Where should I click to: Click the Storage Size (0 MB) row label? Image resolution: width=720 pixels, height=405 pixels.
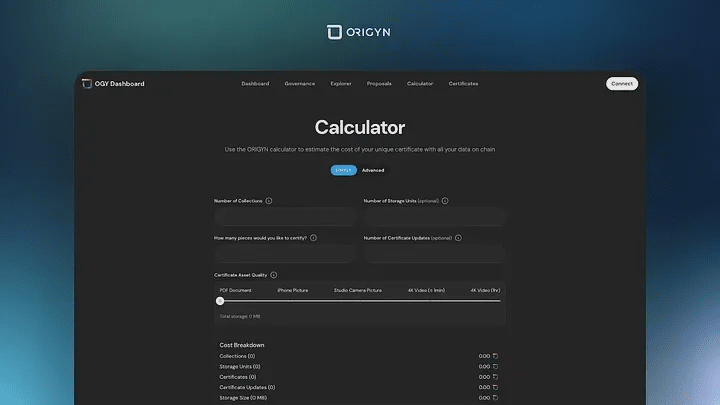[x=243, y=398]
